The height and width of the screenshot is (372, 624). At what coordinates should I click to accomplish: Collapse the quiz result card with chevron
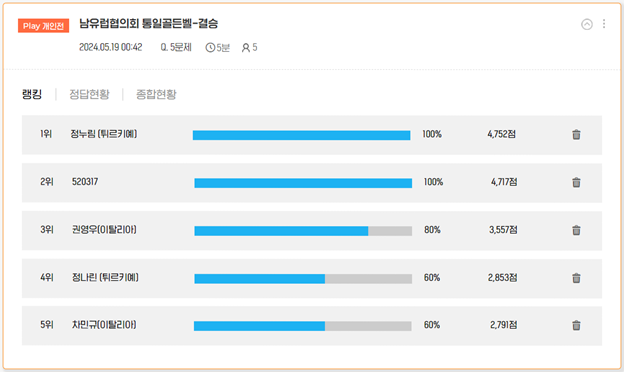click(587, 24)
